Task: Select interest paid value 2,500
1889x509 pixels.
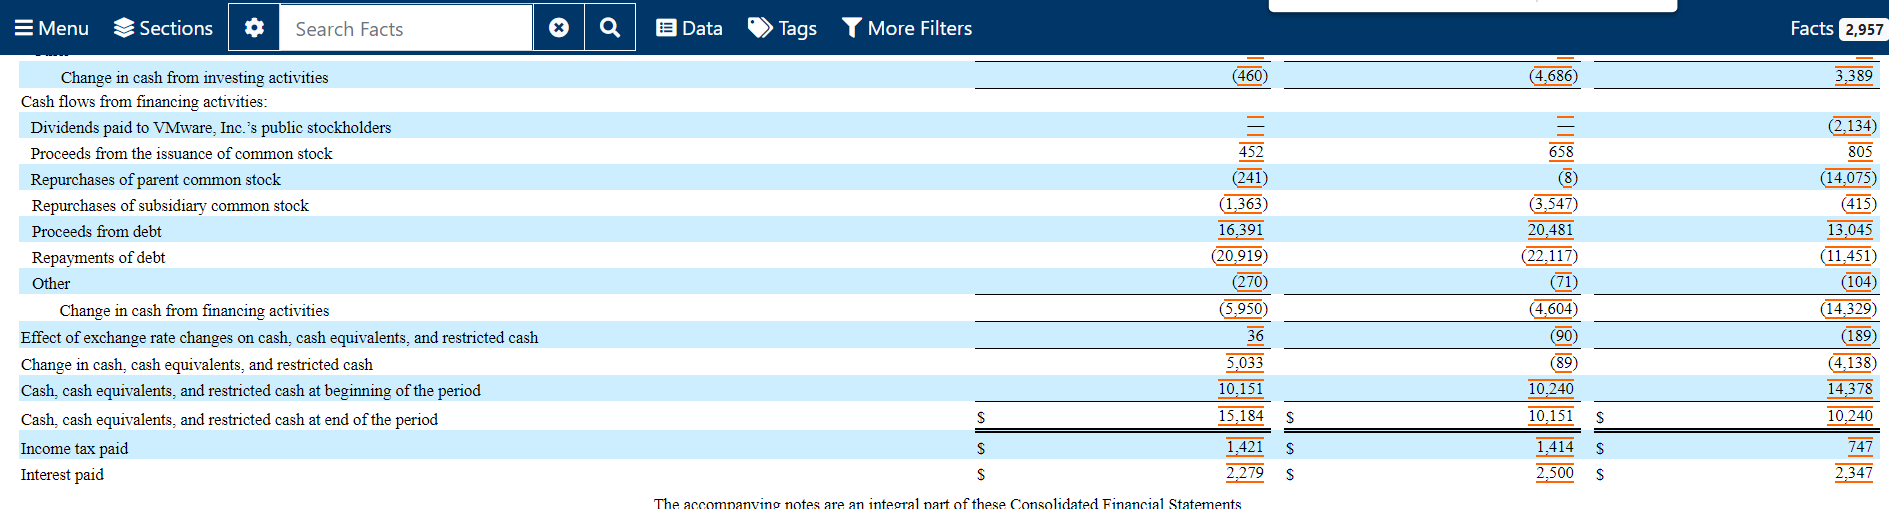Action: [1554, 472]
